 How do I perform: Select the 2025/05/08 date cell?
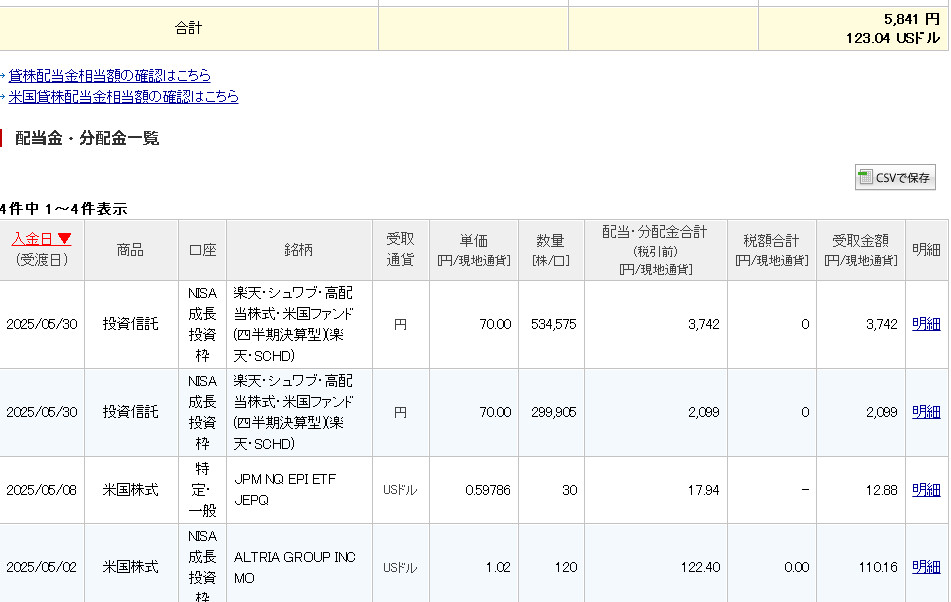[x=41, y=490]
